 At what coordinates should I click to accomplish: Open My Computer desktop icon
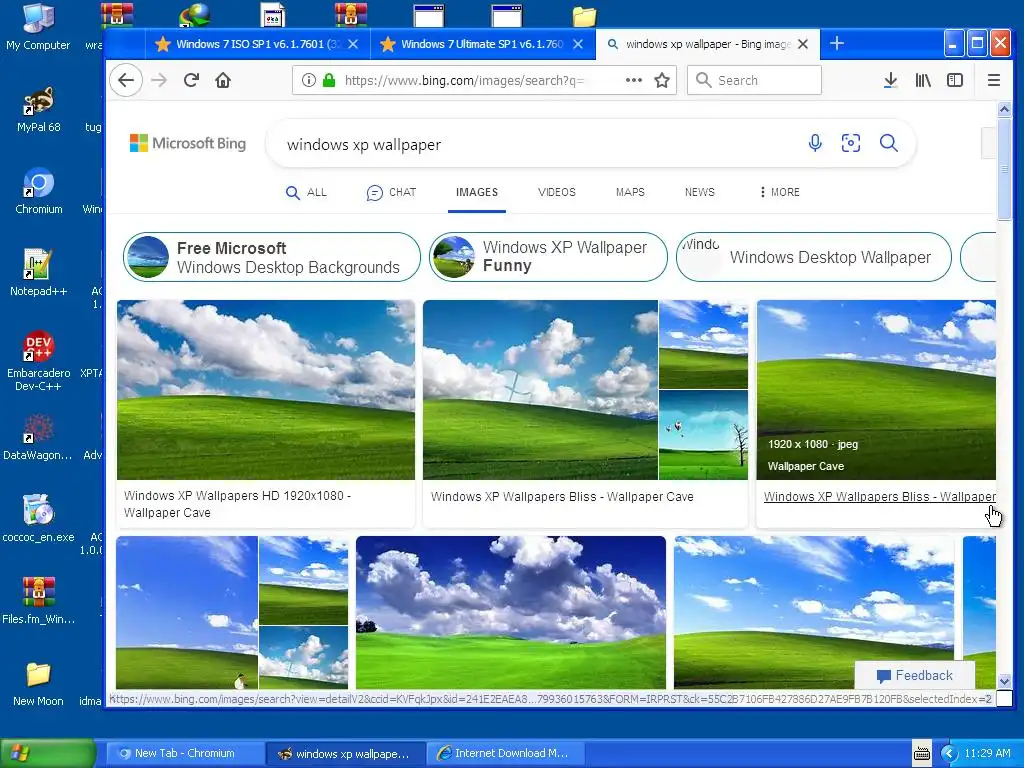coord(38,27)
